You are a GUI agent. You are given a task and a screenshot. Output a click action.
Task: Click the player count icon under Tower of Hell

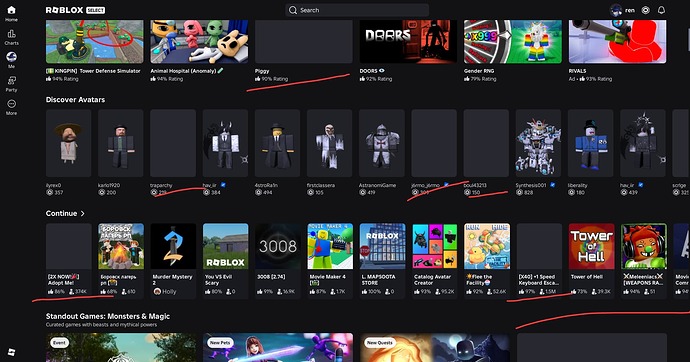[x=595, y=291]
